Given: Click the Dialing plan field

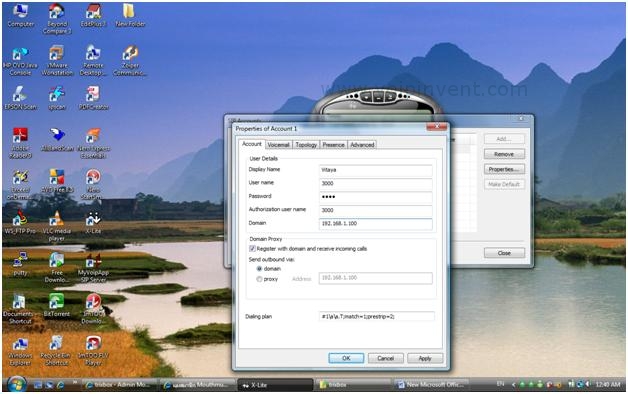Looking at the screenshot, I should [376, 316].
